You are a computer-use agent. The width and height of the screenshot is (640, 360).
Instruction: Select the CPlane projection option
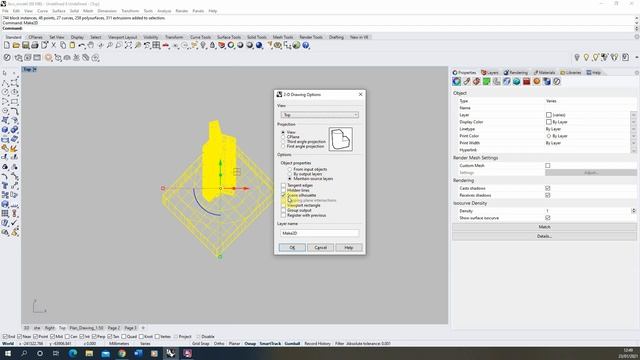pyautogui.click(x=283, y=137)
